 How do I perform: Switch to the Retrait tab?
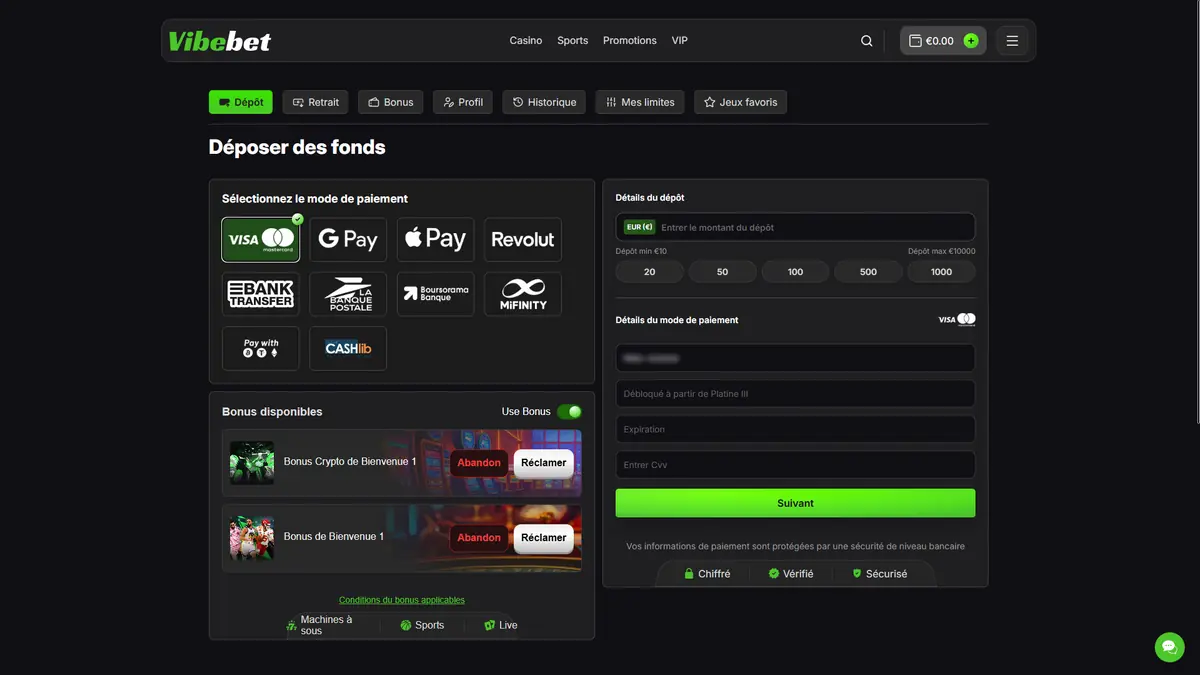[315, 102]
